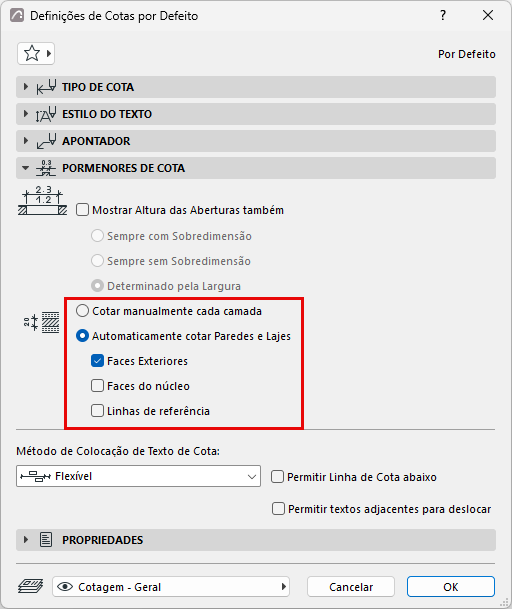Click the Pormenores de Cota panel icon
Screen dimensions: 512x609
tap(46, 168)
